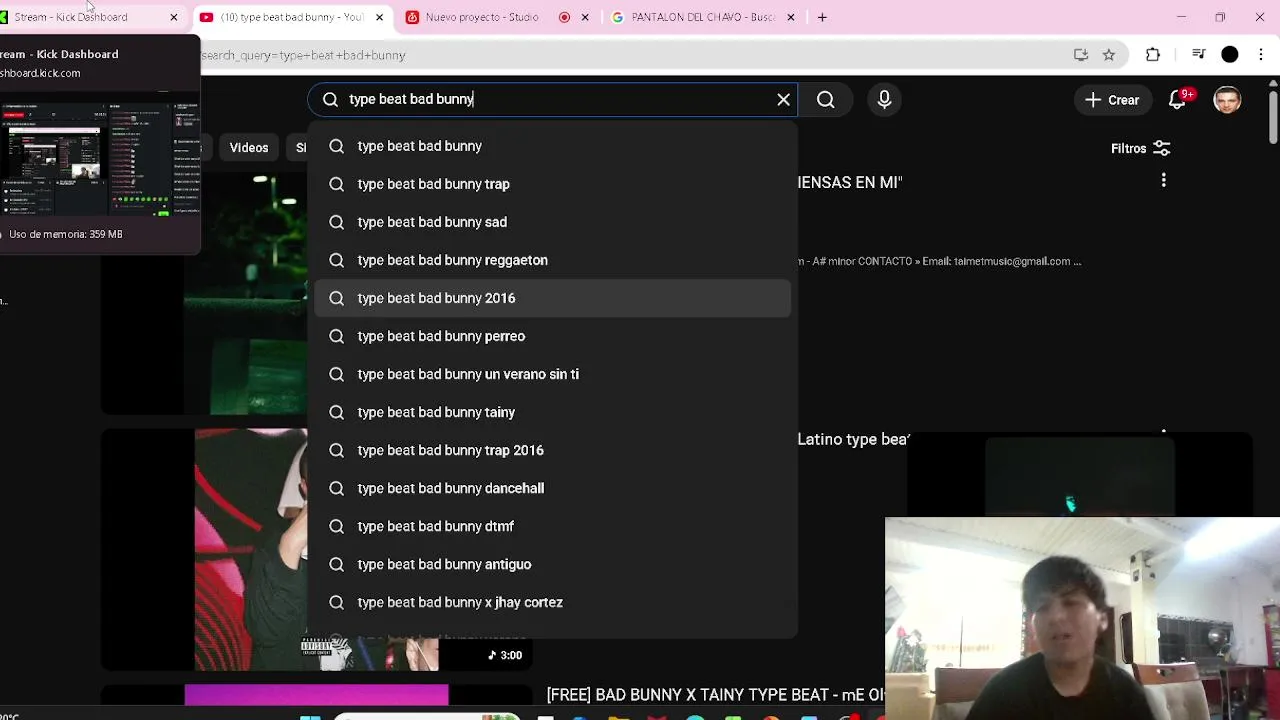This screenshot has width=1280, height=720.
Task: Open options for 'IENSAS EN MI' video
Action: click(x=1163, y=180)
